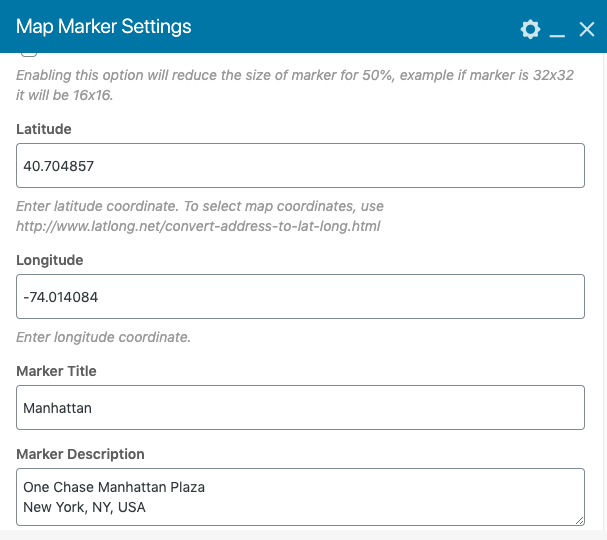Click the Marker Title field containing Manhattan

[x=300, y=407]
